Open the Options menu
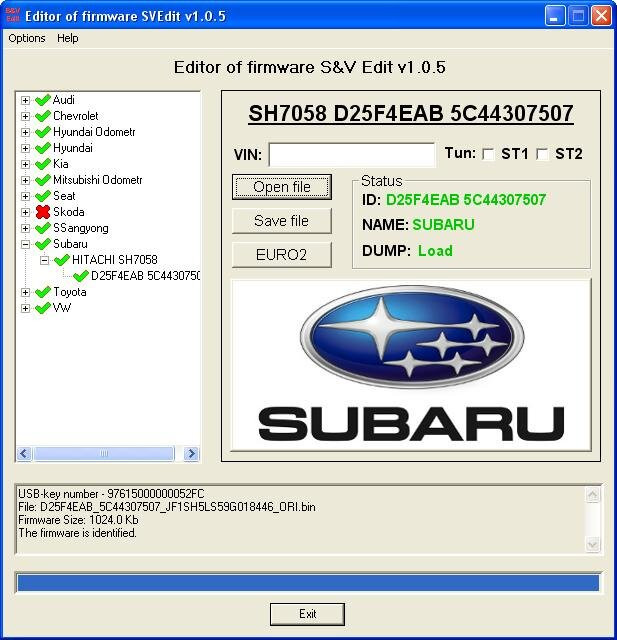This screenshot has width=617, height=640. [27, 38]
